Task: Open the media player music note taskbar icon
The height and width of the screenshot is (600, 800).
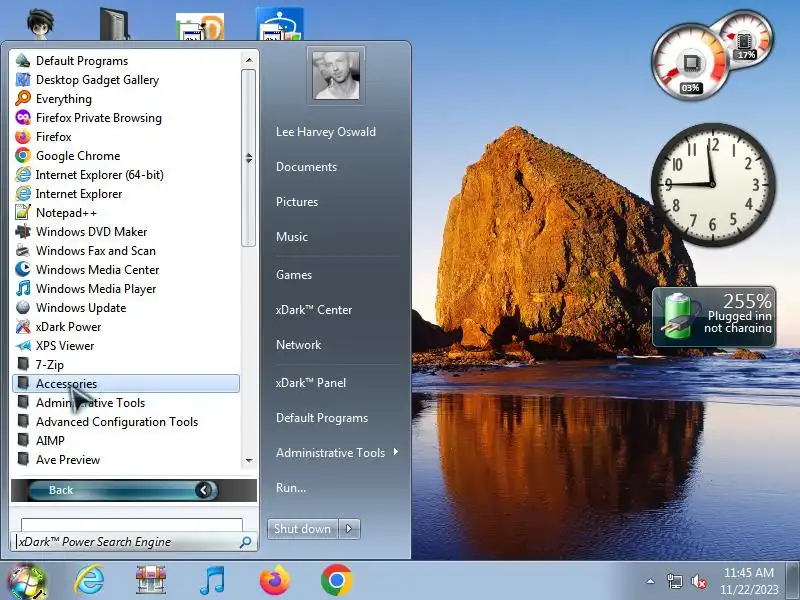Action: click(x=212, y=581)
